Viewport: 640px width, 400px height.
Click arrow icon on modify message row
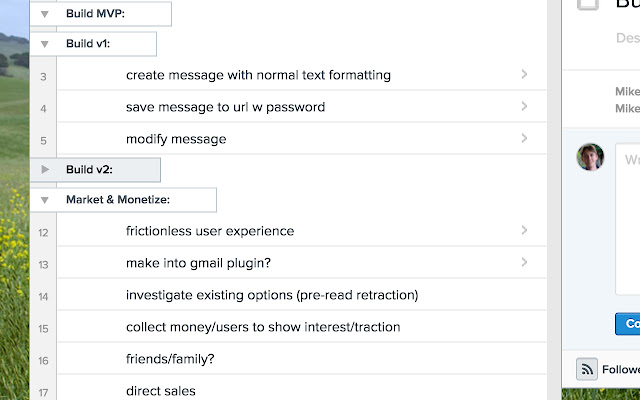pos(525,138)
